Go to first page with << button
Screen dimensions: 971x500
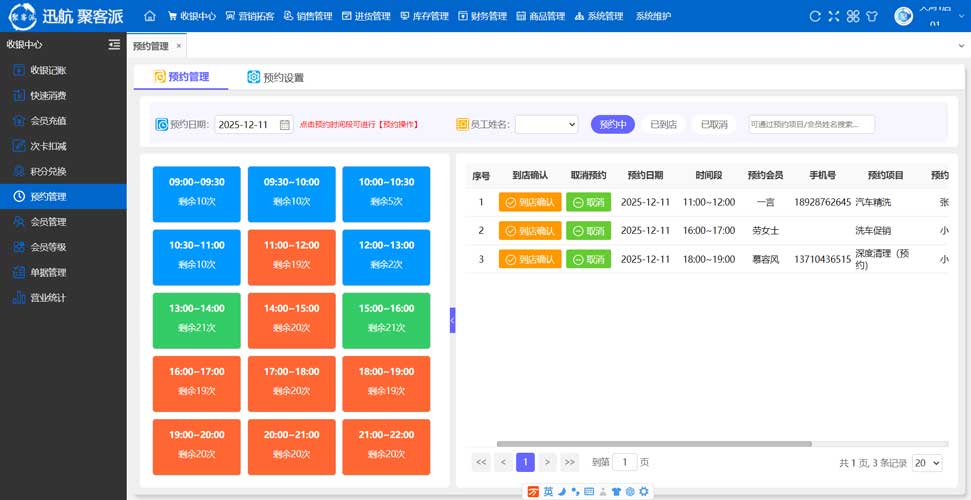[x=481, y=462]
